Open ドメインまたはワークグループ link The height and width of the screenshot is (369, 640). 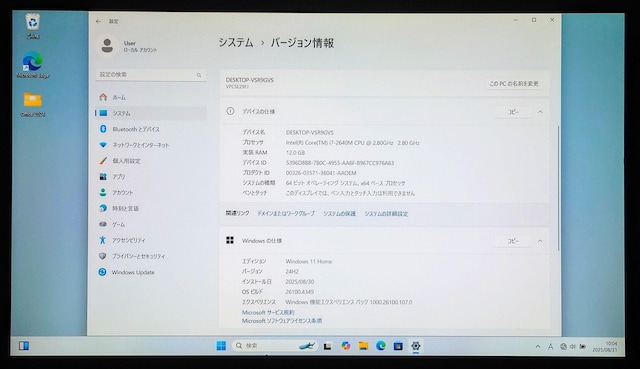click(286, 213)
